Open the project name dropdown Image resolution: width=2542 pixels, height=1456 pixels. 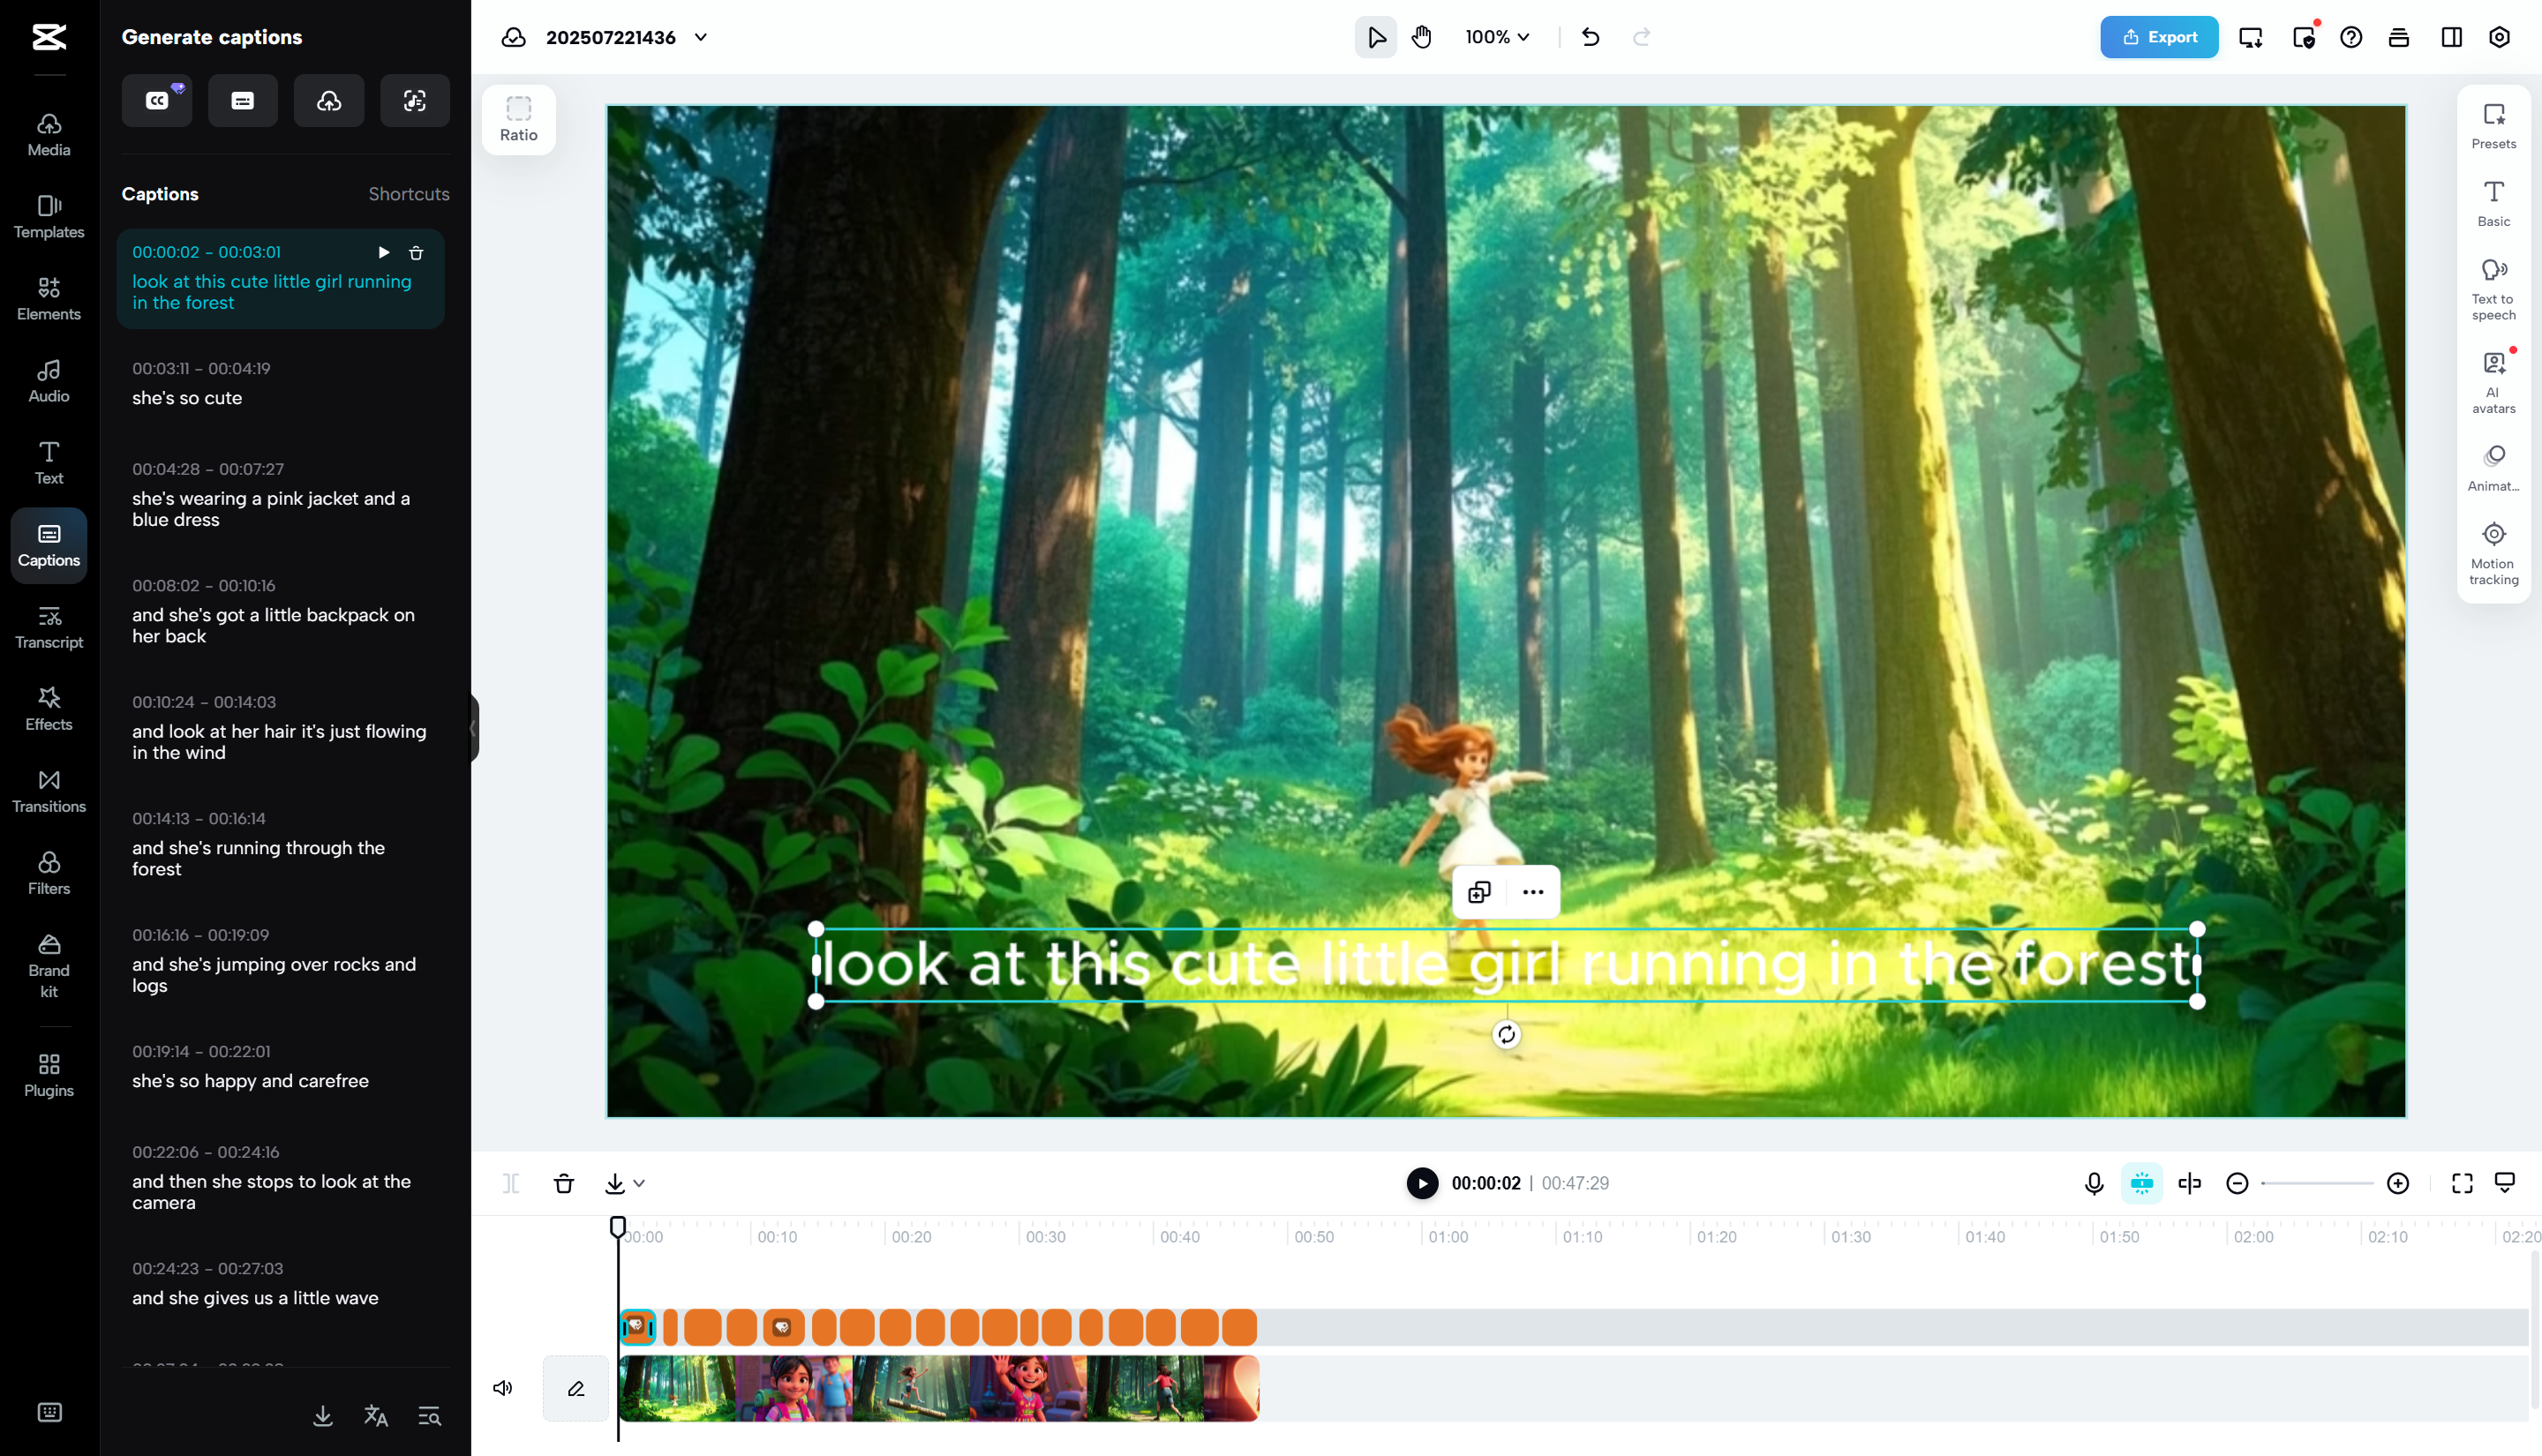point(700,37)
